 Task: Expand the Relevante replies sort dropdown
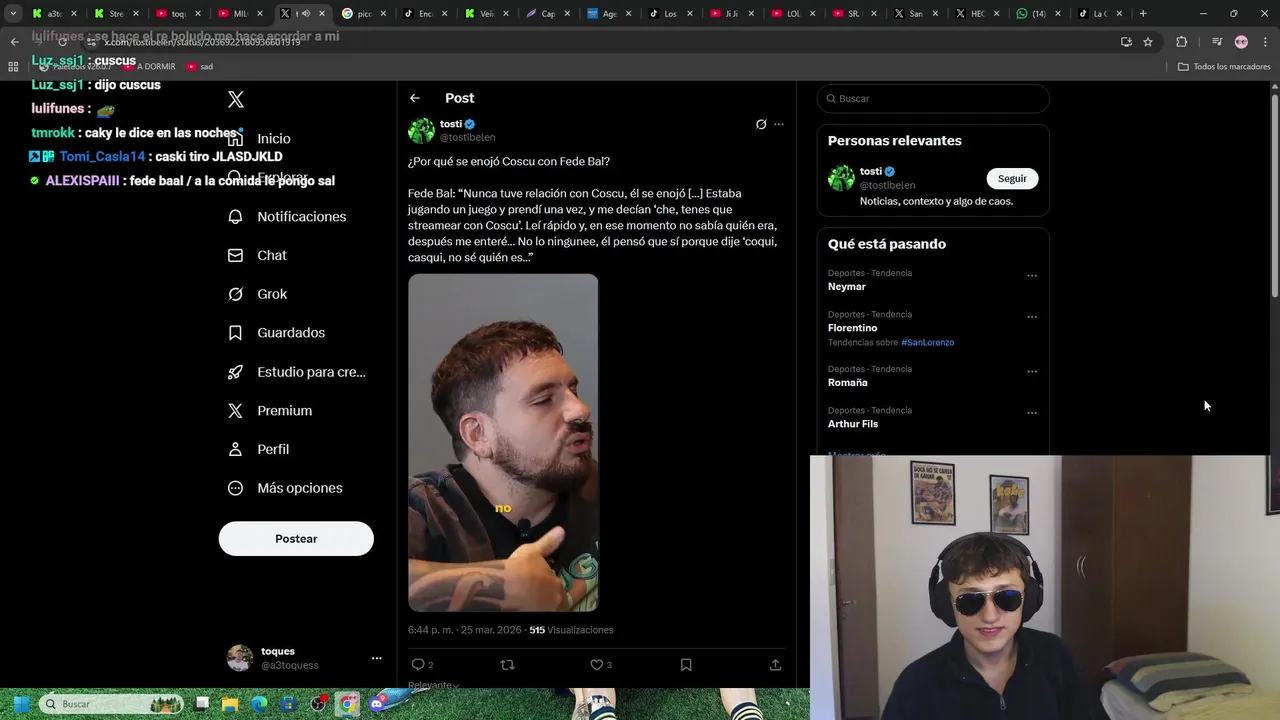(433, 685)
